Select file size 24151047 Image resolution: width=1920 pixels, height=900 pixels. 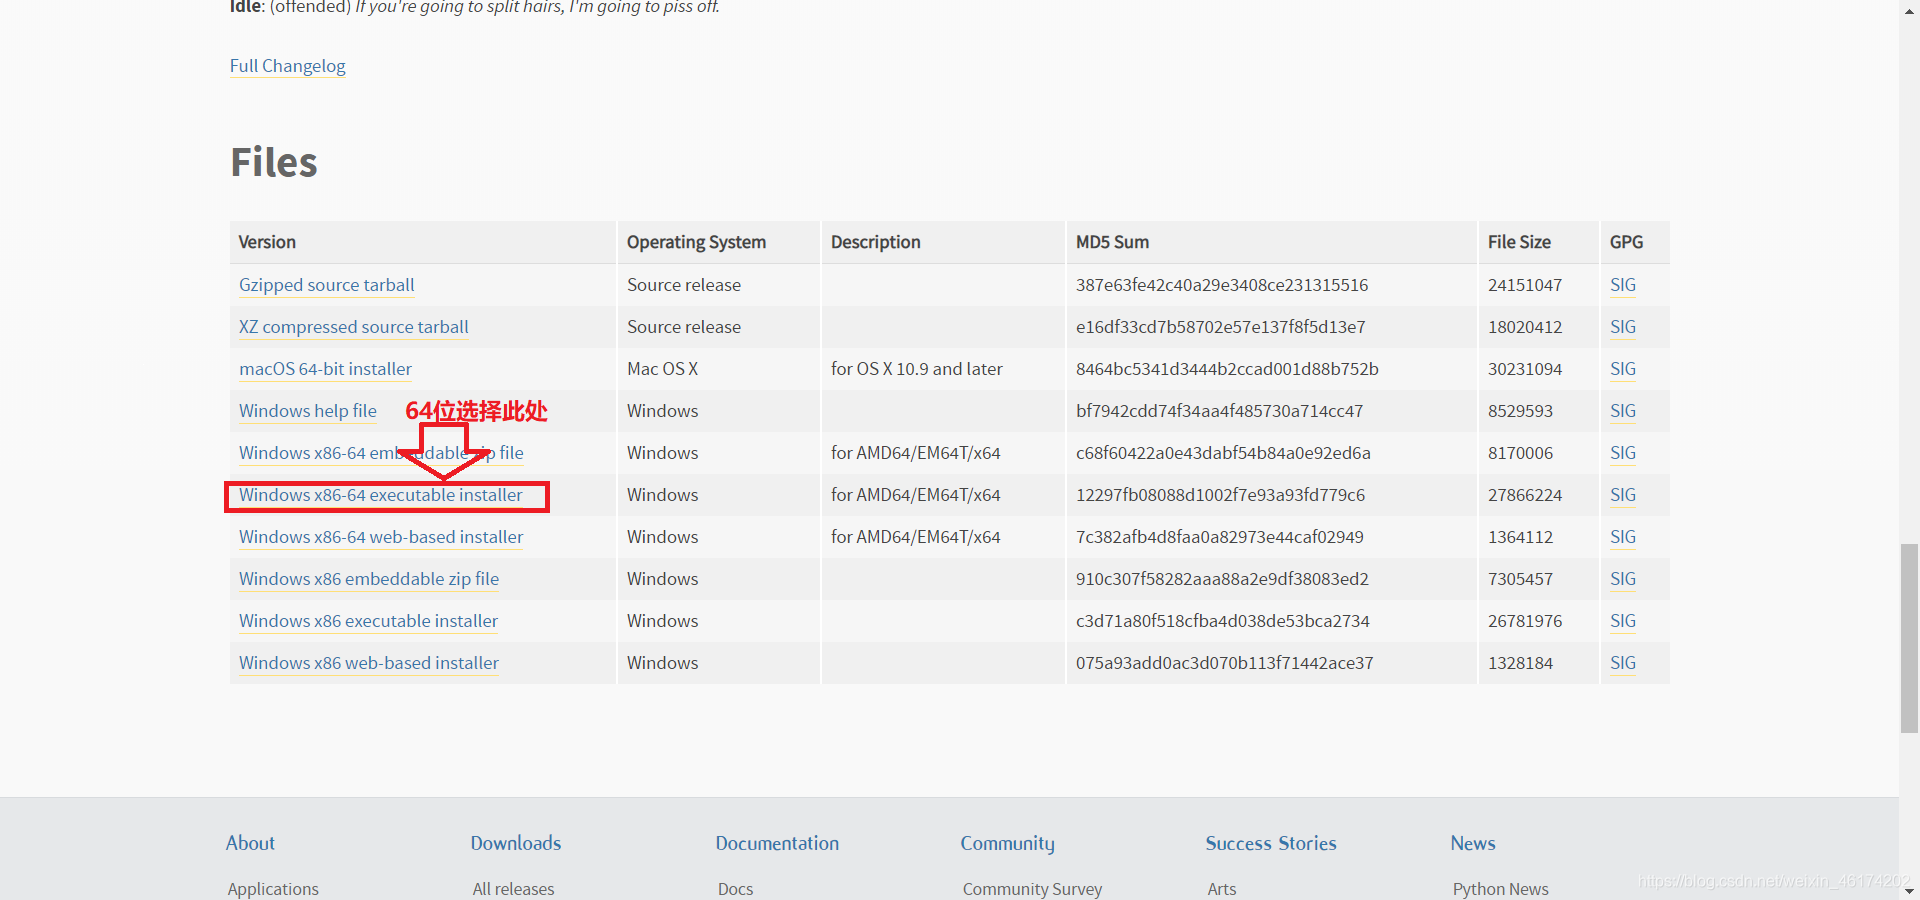[1525, 285]
